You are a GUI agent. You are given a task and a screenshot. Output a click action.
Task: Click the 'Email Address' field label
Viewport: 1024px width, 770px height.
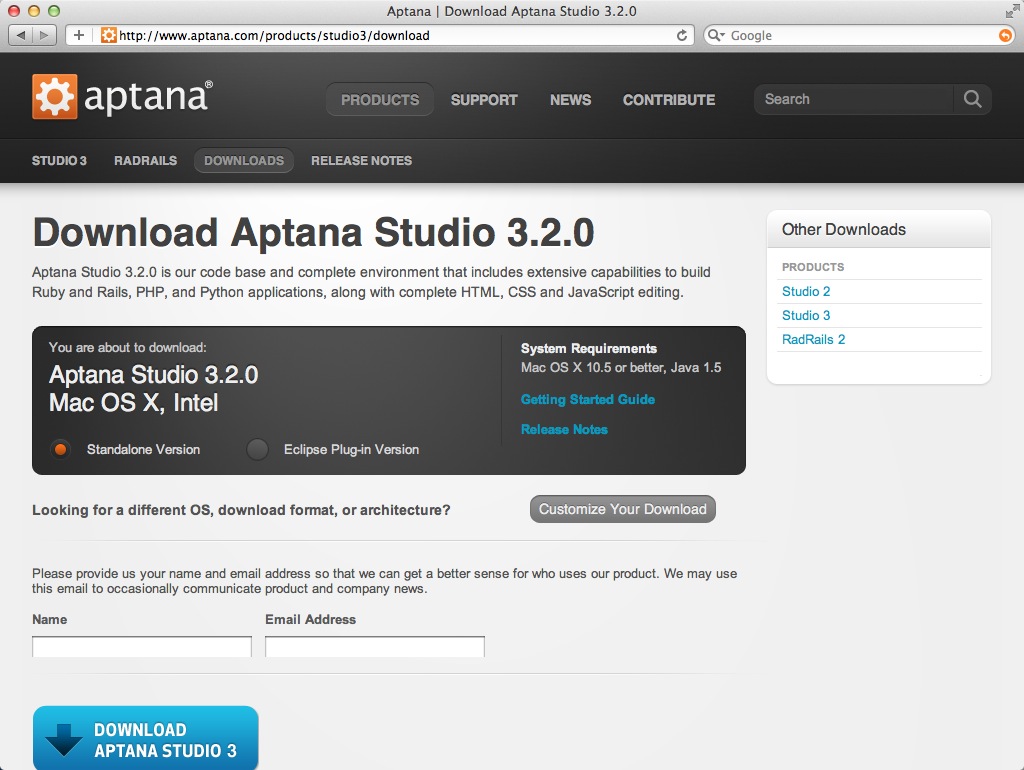[310, 620]
